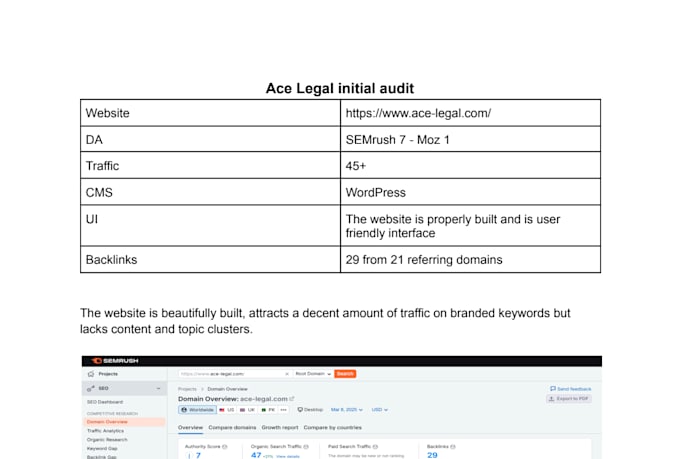680x459 pixels.
Task: Click the Organic Search Traffic value 47
Action: 256,455
